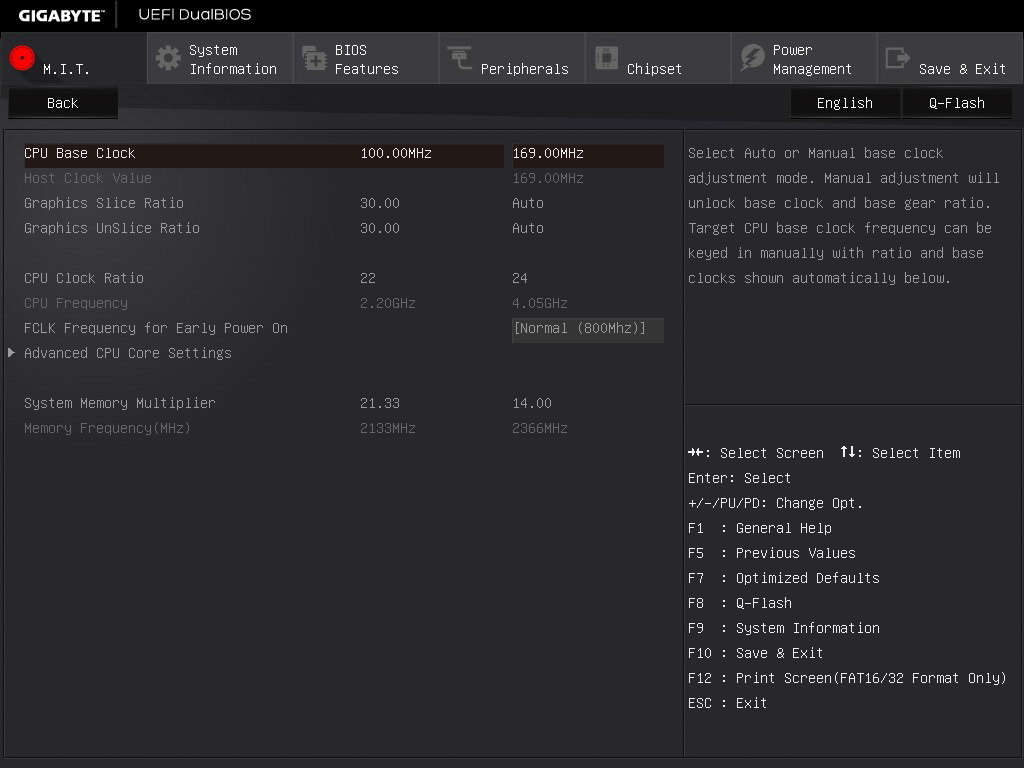This screenshot has width=1024, height=768.
Task: Edit CPU Clock Ratio value 24
Action: pos(520,278)
